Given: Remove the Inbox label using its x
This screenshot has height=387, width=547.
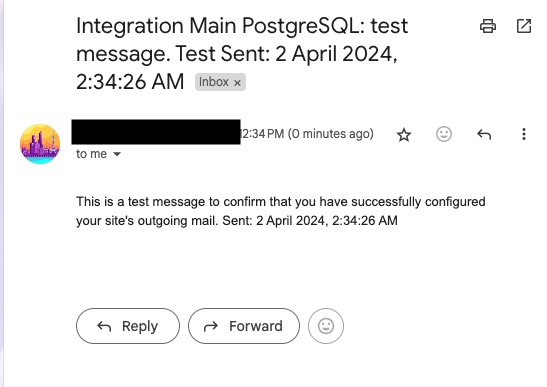Looking at the screenshot, I should [237, 83].
